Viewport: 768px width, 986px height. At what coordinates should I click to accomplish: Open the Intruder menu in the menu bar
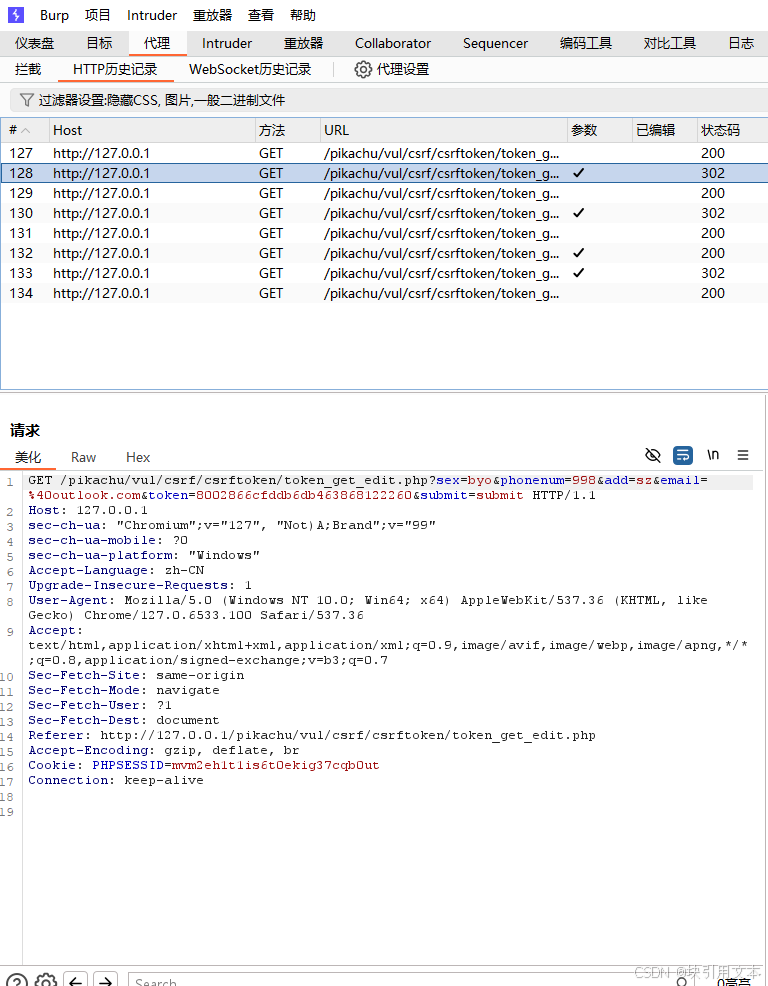[x=152, y=15]
